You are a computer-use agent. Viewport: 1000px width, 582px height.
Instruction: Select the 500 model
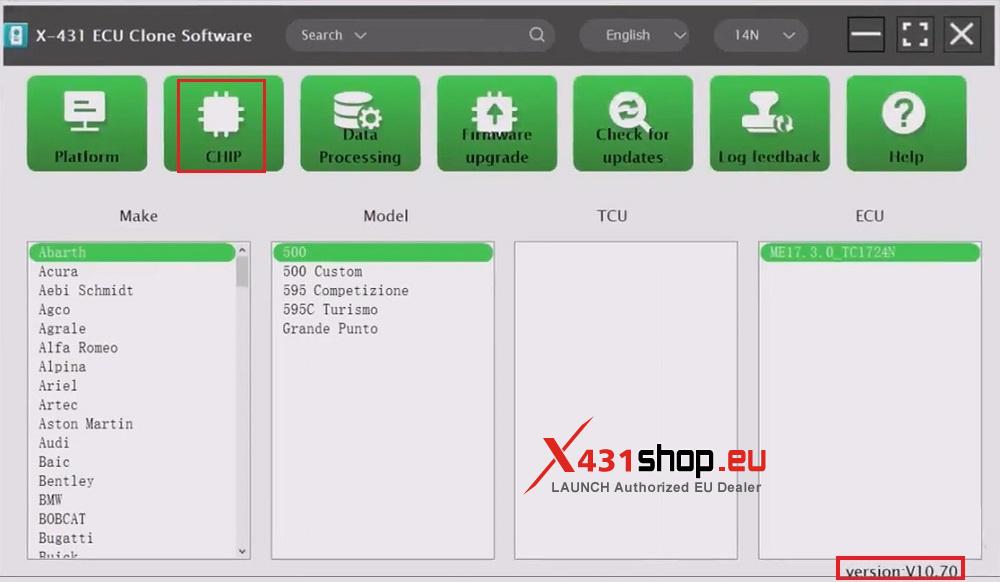pyautogui.click(x=383, y=252)
